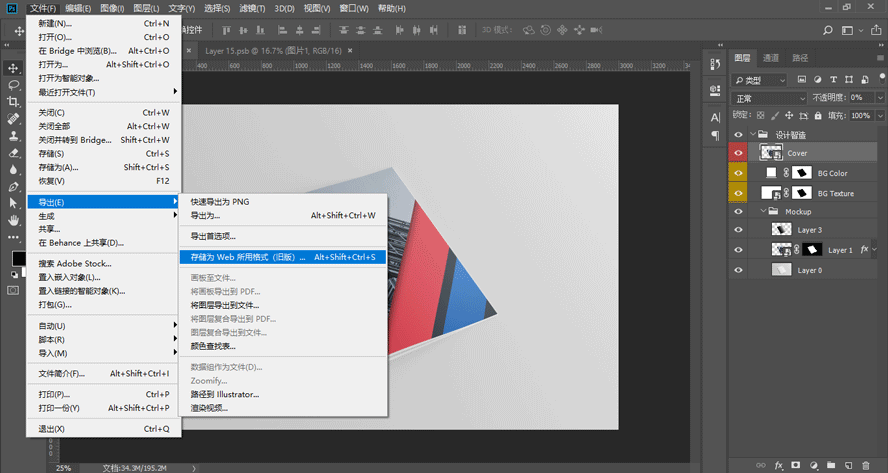888x473 pixels.
Task: Select the Hand tool
Action: point(14,220)
